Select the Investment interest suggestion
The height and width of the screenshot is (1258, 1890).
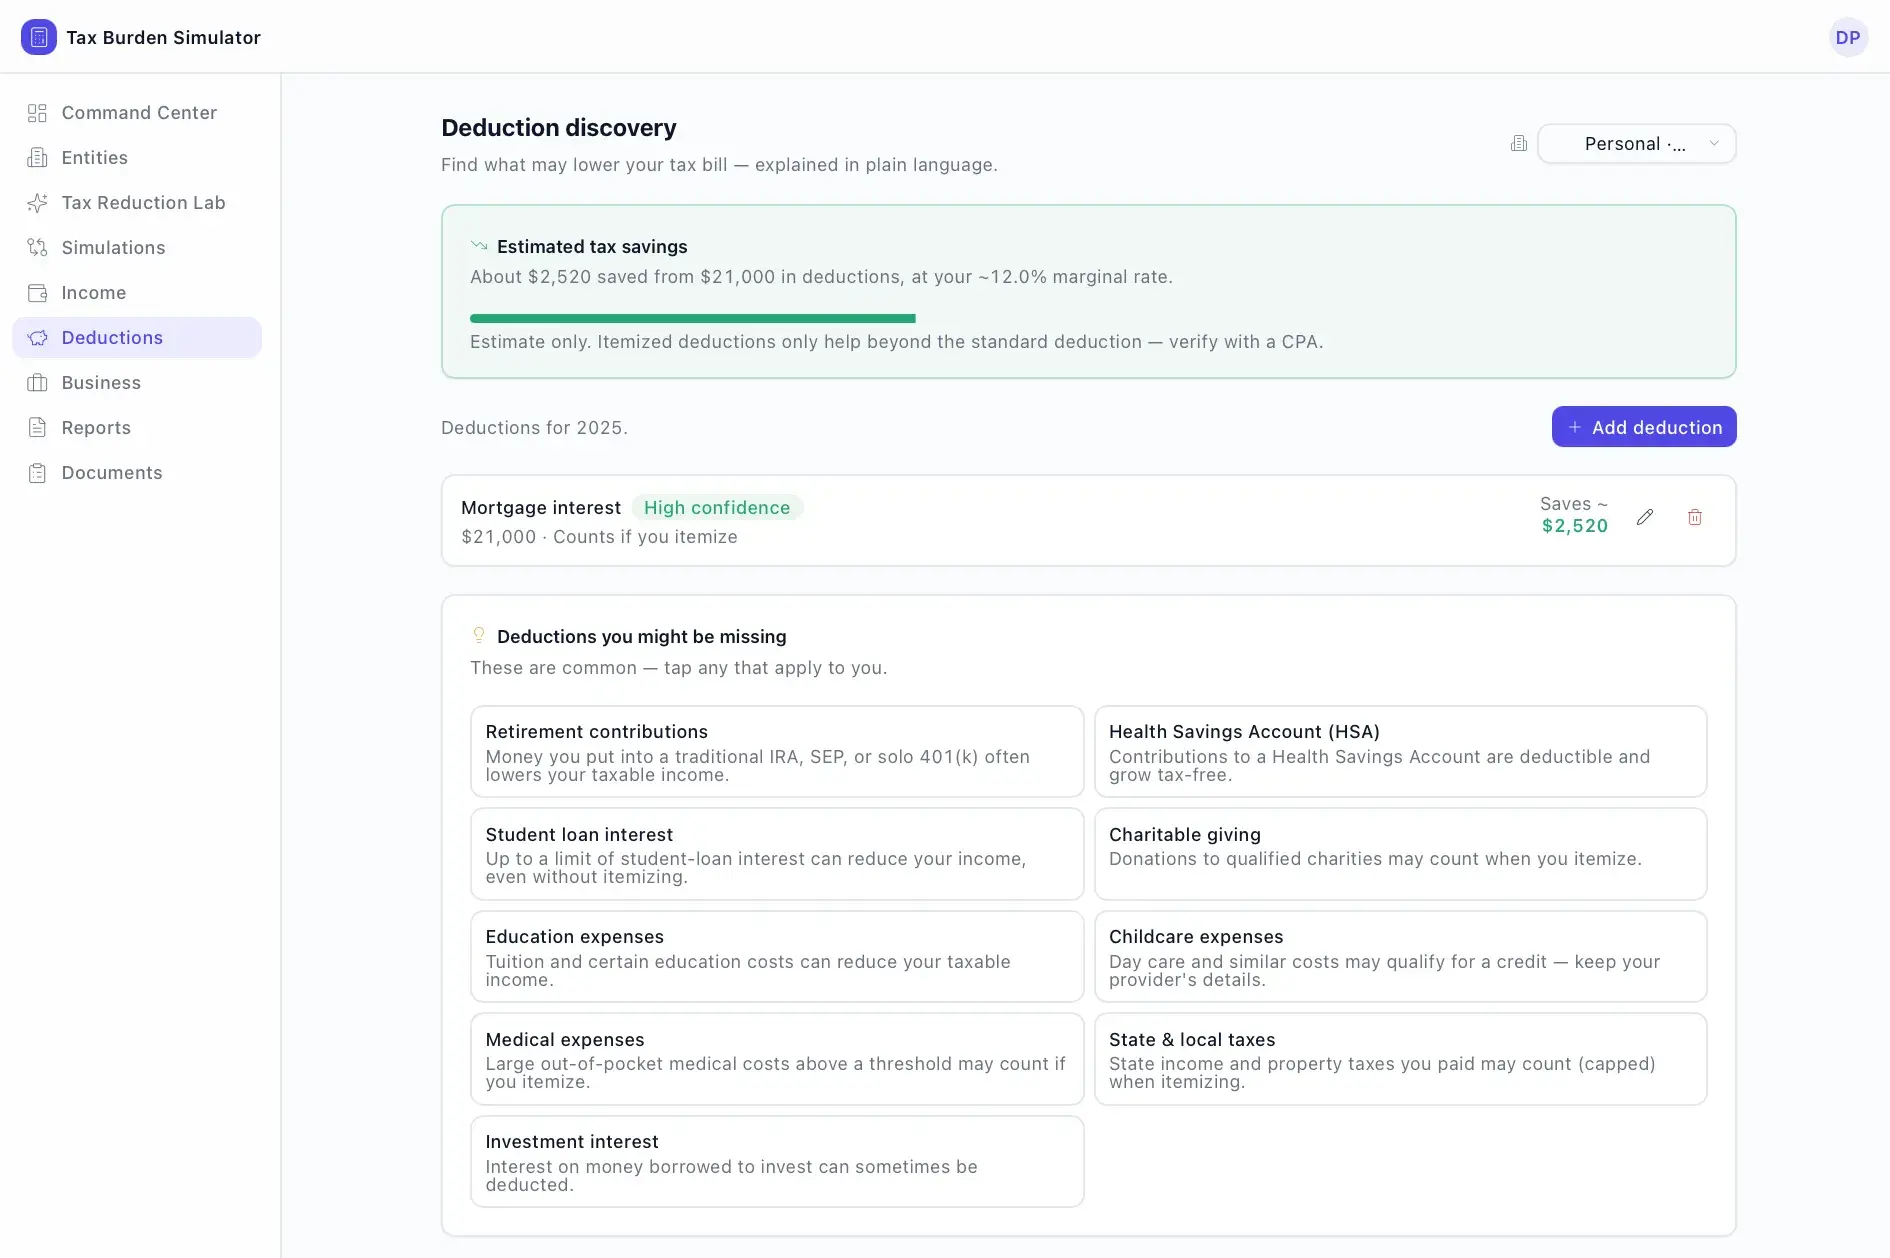coord(777,1162)
